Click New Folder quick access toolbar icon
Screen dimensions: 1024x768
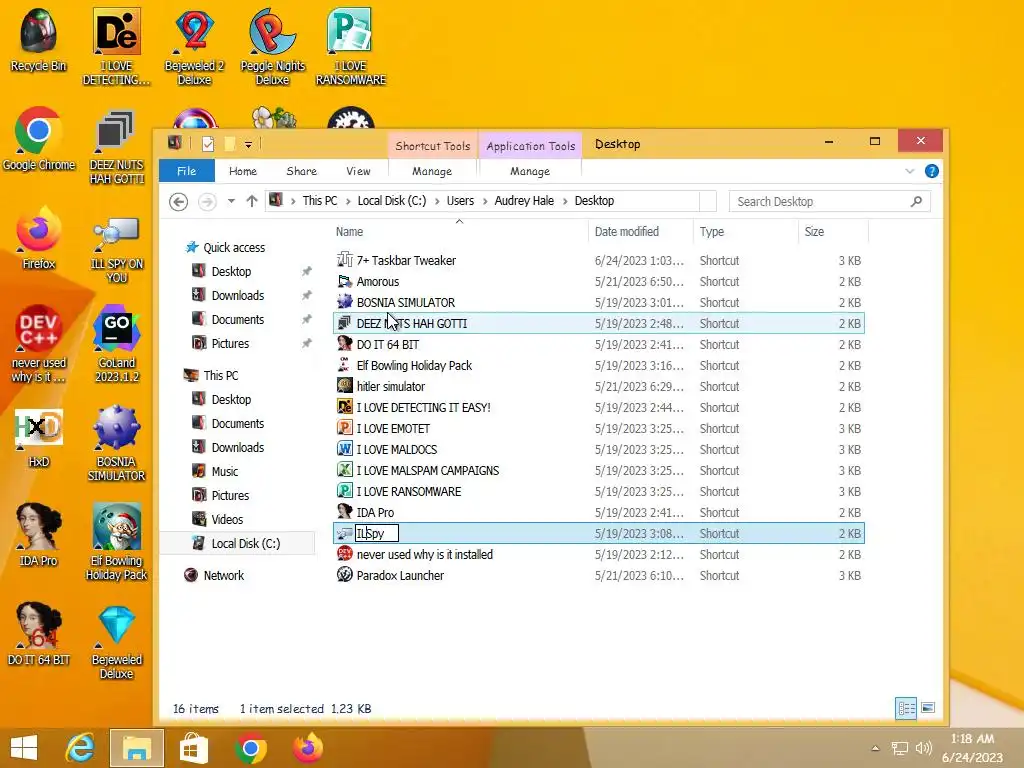229,144
